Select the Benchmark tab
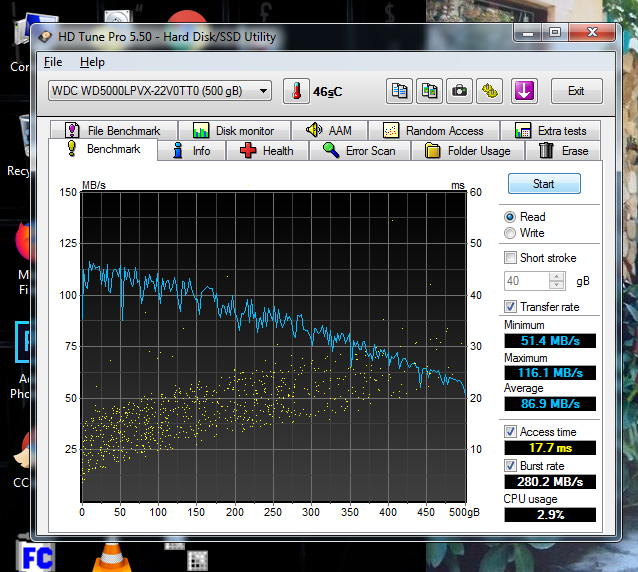Viewport: 638px width, 572px height. [103, 149]
